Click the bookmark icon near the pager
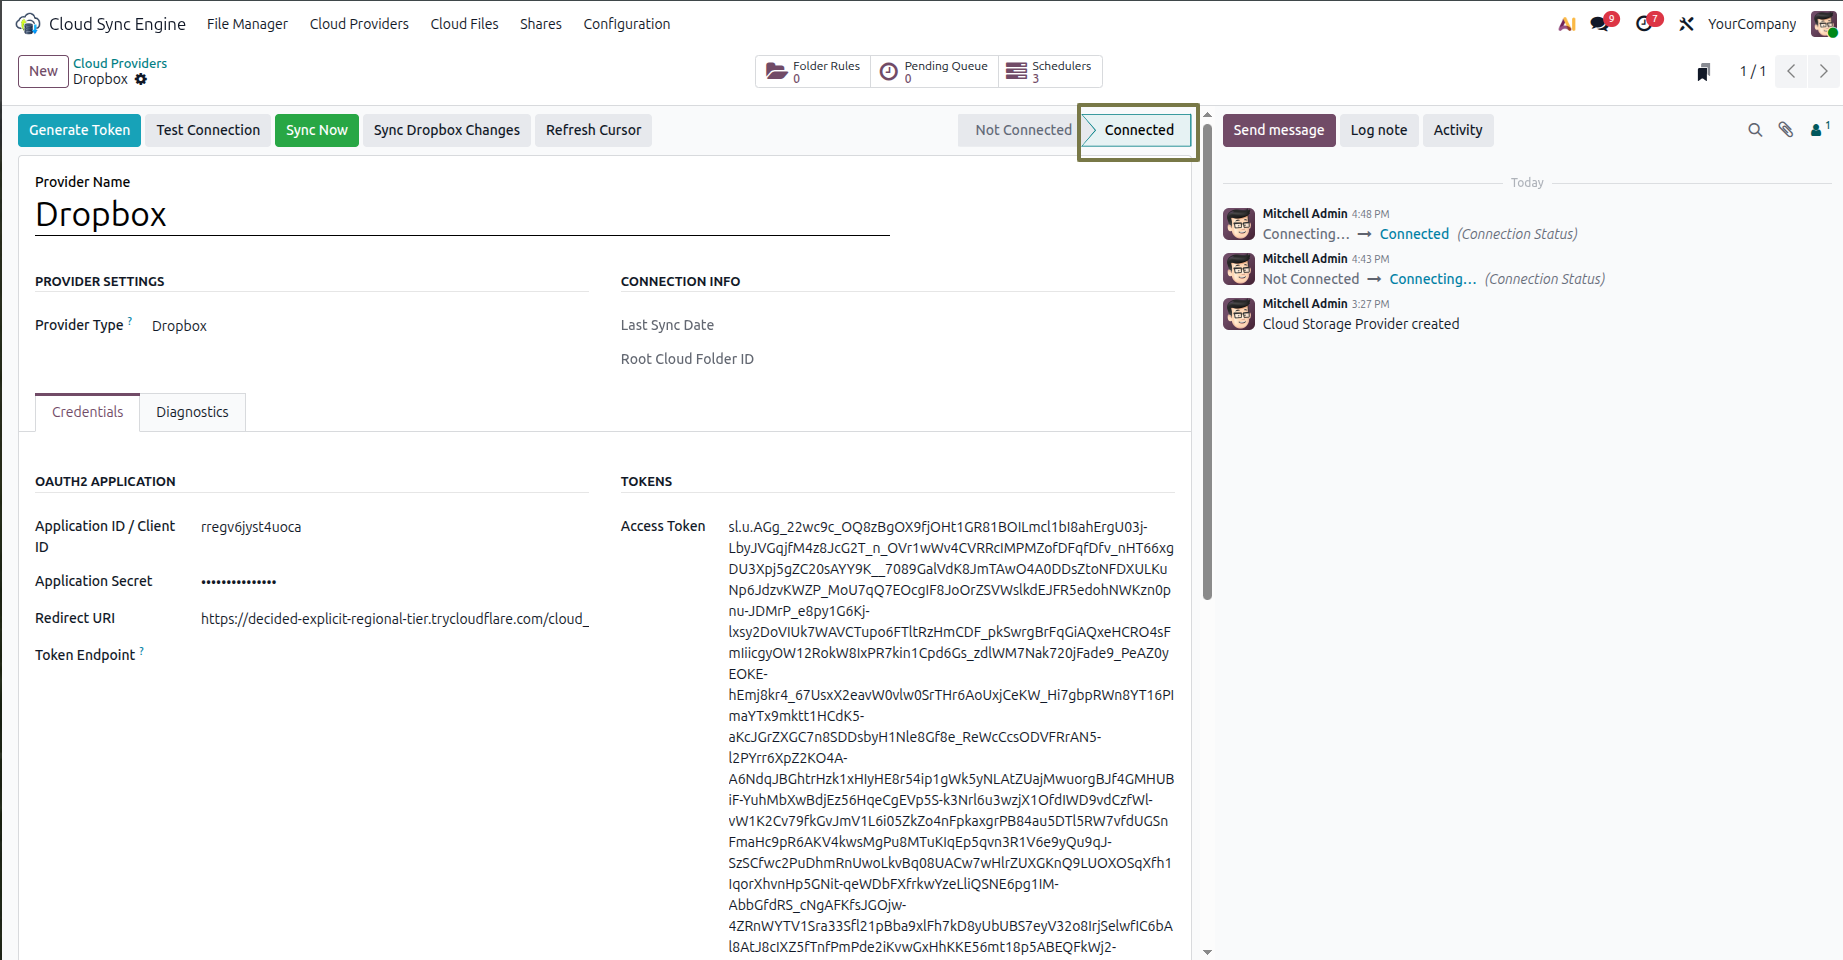Image resolution: width=1843 pixels, height=960 pixels. (x=1703, y=72)
